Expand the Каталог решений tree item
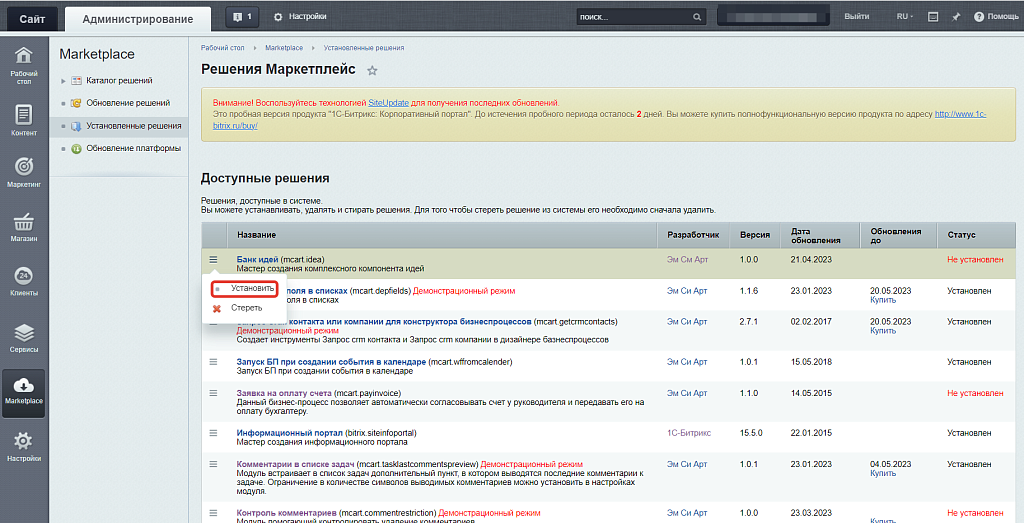The image size is (1024, 523). click(64, 80)
